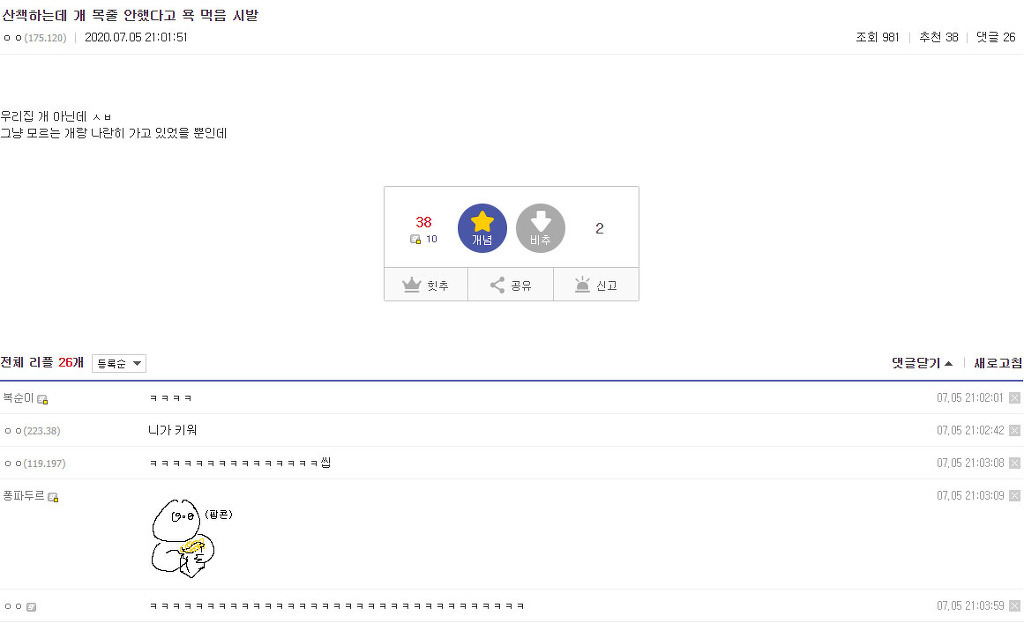Click the 퐁파두르 doodle sticker image
The height and width of the screenshot is (623, 1024).
(191, 538)
